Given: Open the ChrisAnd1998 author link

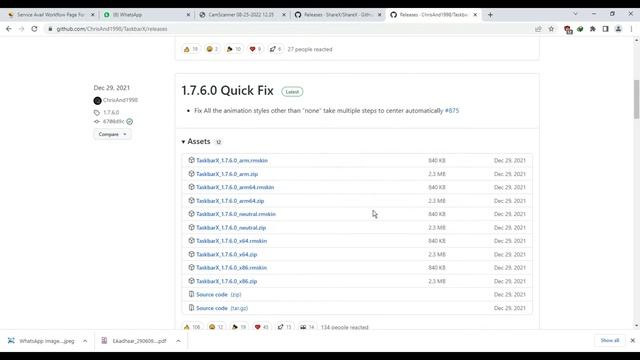Looking at the screenshot, I should tap(120, 100).
